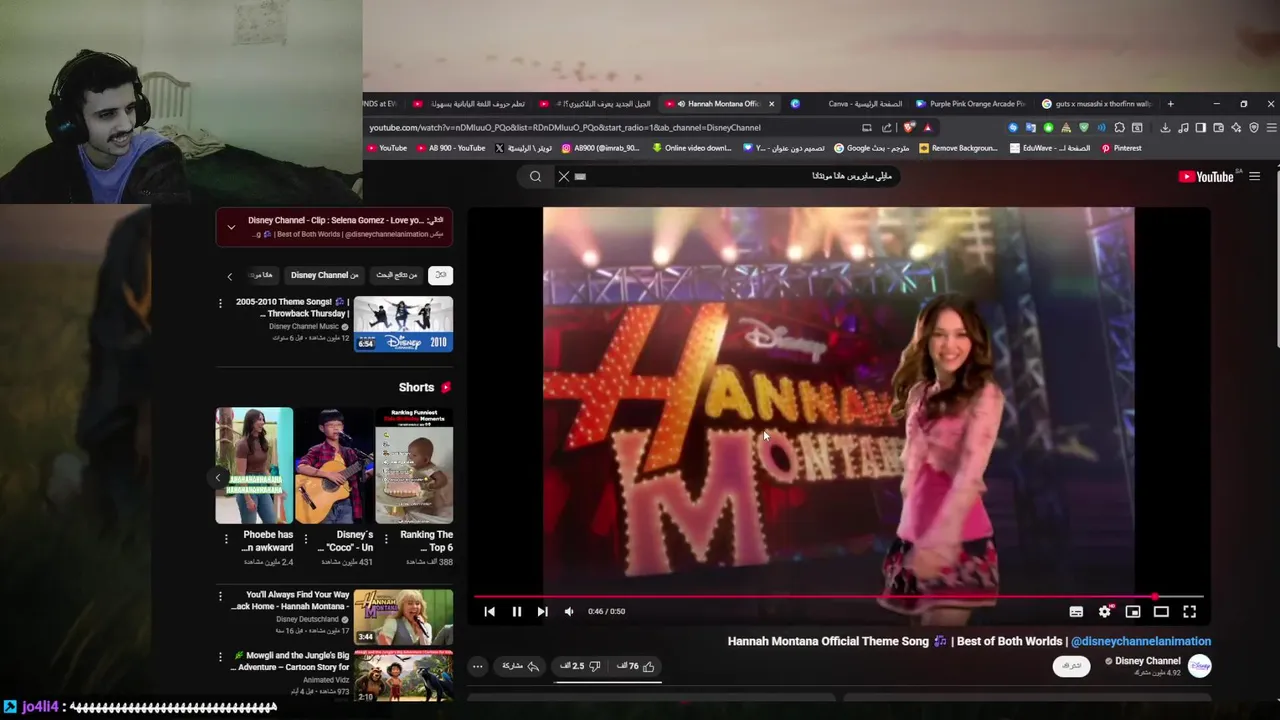Switch to guts x musashi Google tab
The width and height of the screenshot is (1280, 720).
tap(1096, 104)
